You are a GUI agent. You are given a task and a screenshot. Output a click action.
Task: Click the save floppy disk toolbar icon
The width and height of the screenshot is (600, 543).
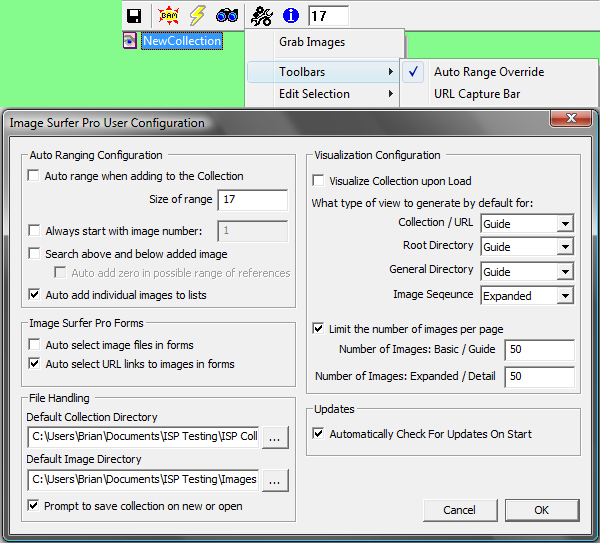click(x=134, y=16)
